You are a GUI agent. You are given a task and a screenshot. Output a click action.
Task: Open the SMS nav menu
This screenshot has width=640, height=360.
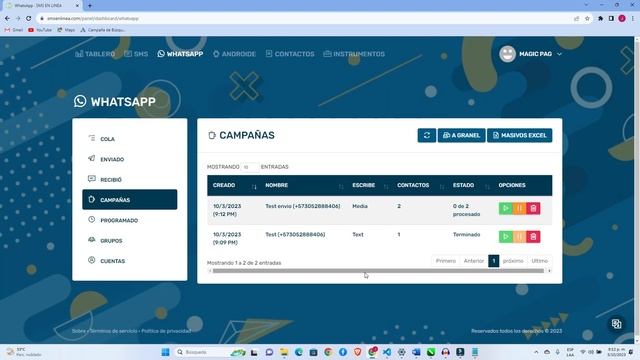(x=136, y=54)
